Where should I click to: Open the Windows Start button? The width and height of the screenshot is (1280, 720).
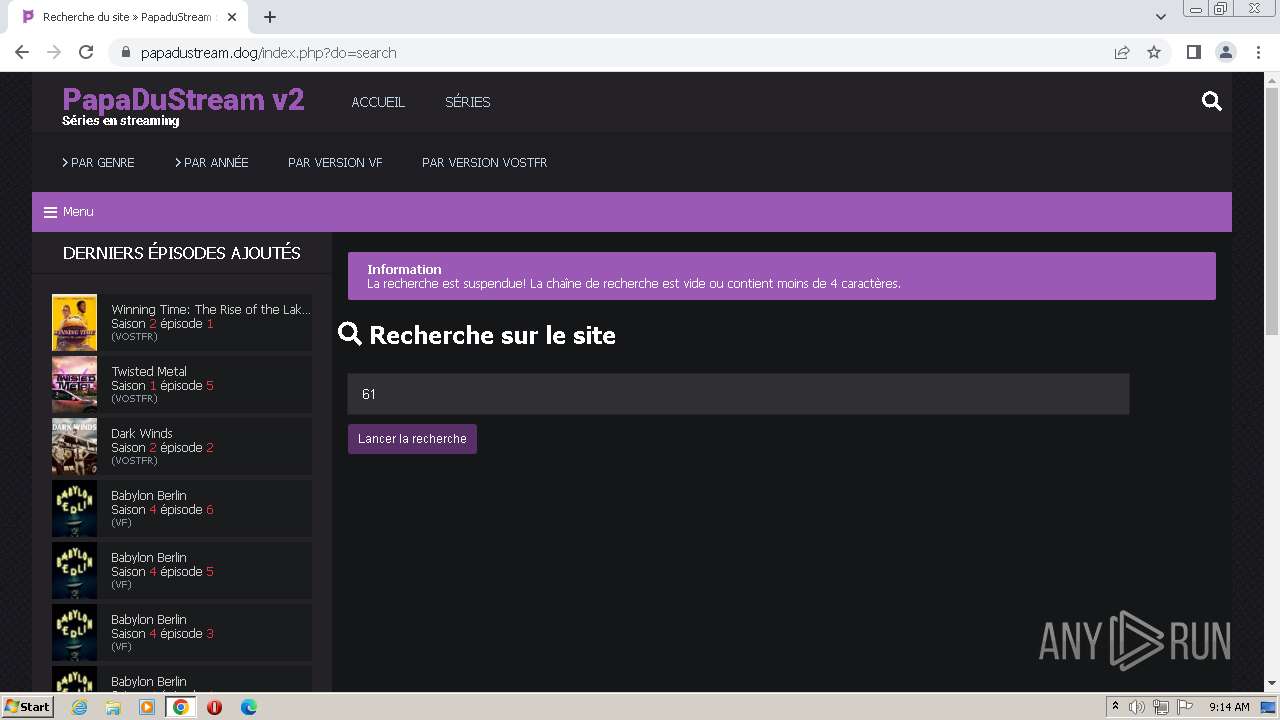27,707
